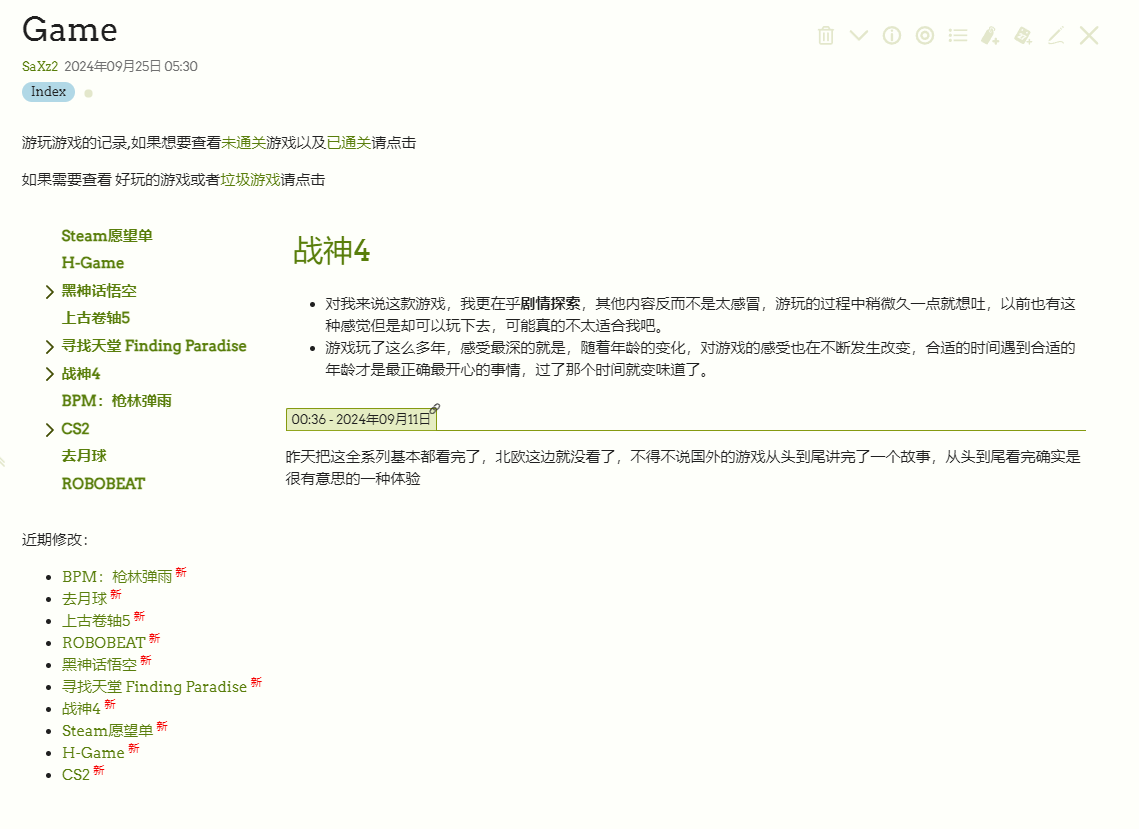Open CS2 in recent changes list
Viewport: 1139px width, 829px height.
tap(76, 775)
